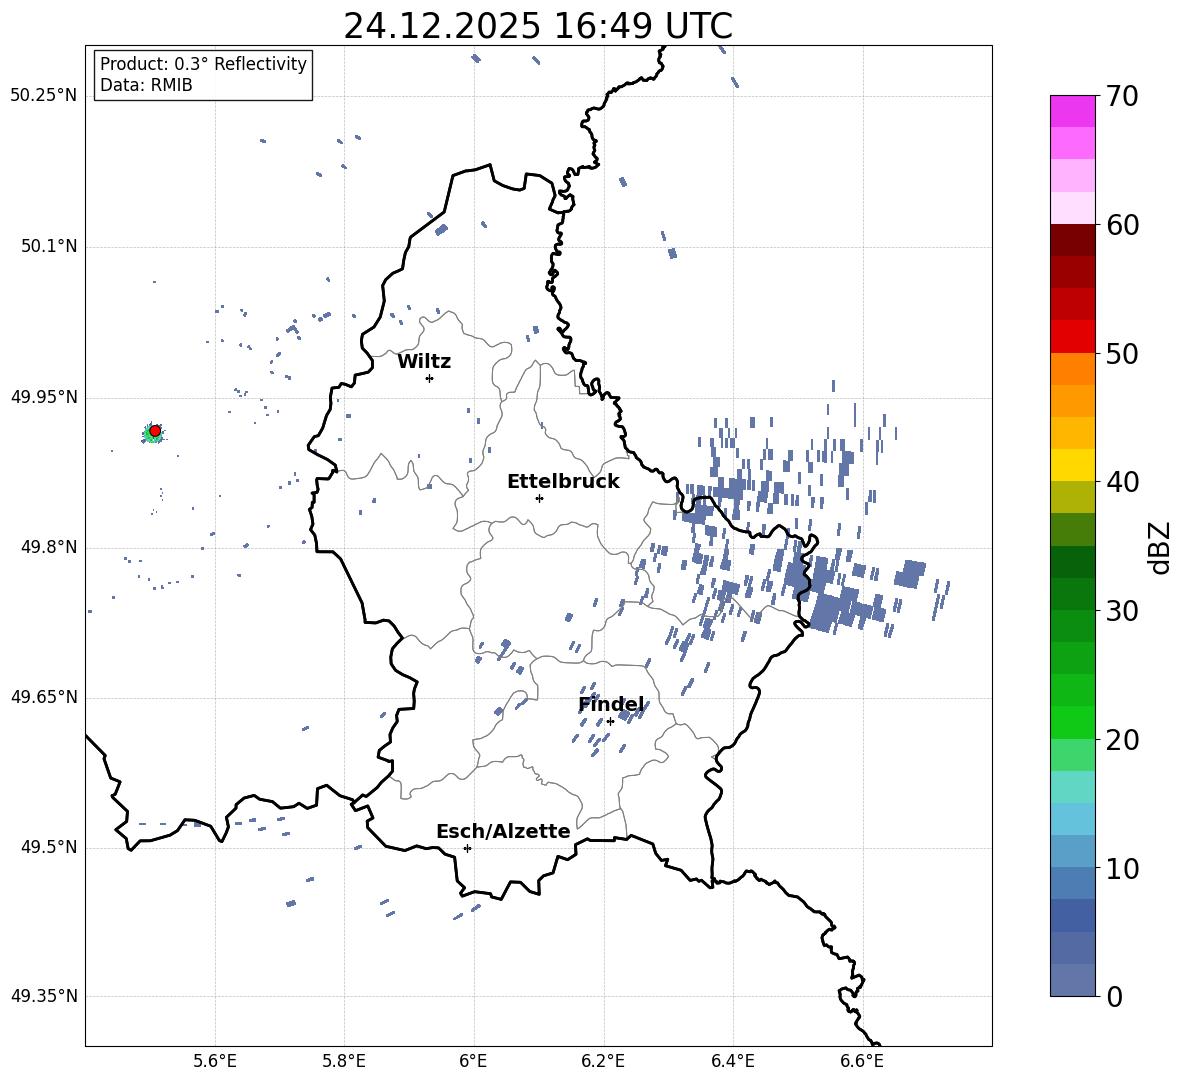Viewport: 1184px width, 1081px height.
Task: Select the Wiltz city label
Action: (424, 362)
